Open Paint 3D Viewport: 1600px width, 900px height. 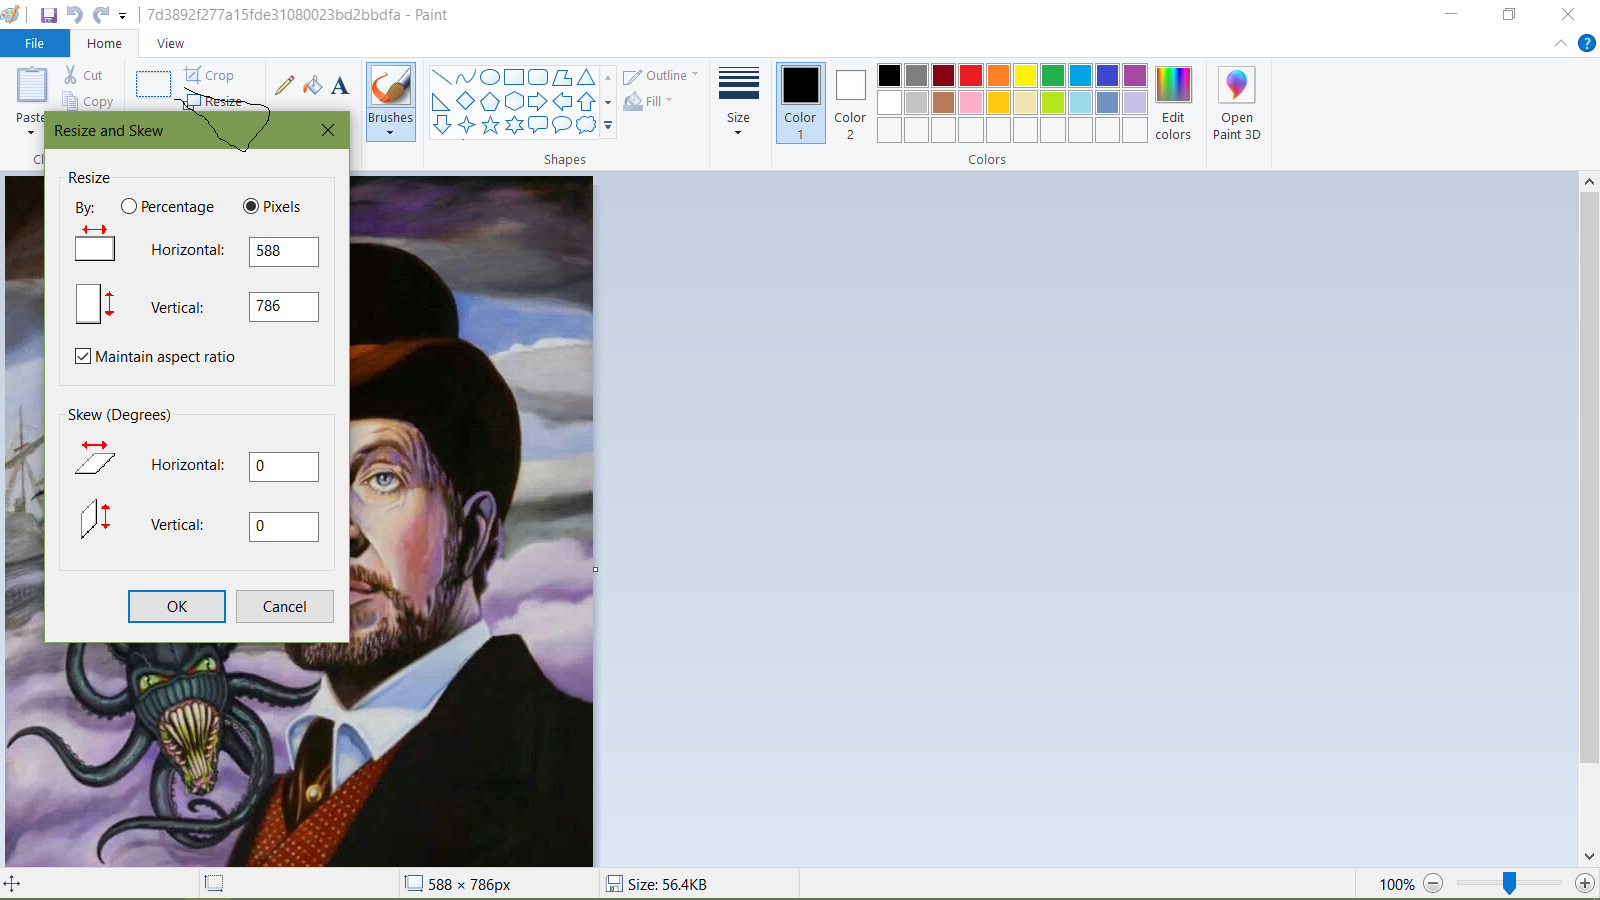(1237, 104)
